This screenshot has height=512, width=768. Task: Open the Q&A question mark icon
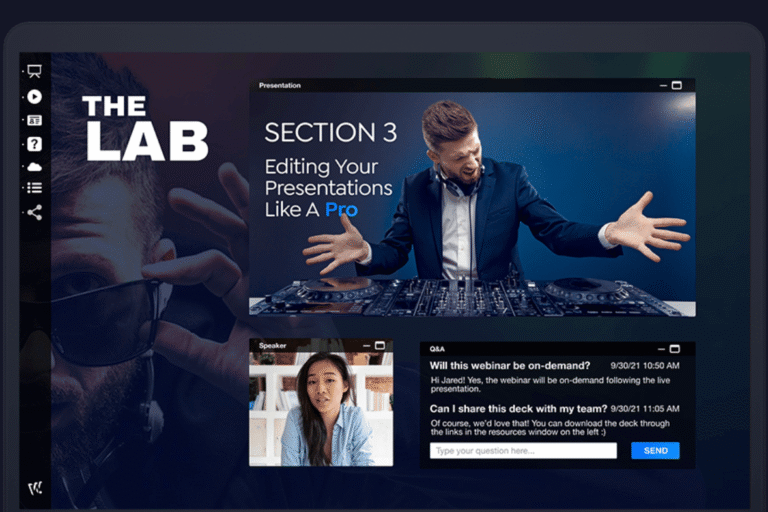click(34, 144)
